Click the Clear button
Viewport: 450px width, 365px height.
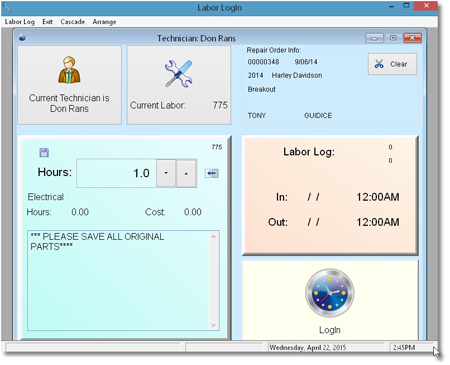click(392, 64)
